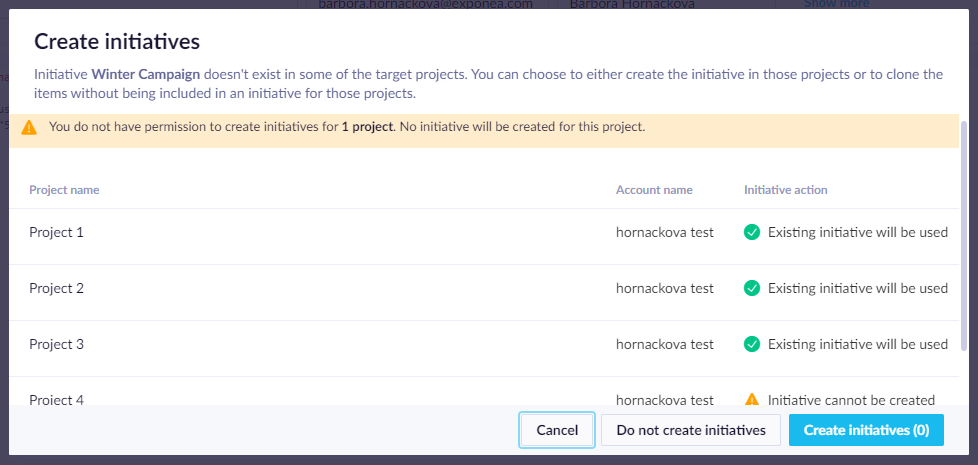The image size is (978, 465).
Task: Click 'Existing initiative will be used' for Project 1
Action: tap(857, 232)
